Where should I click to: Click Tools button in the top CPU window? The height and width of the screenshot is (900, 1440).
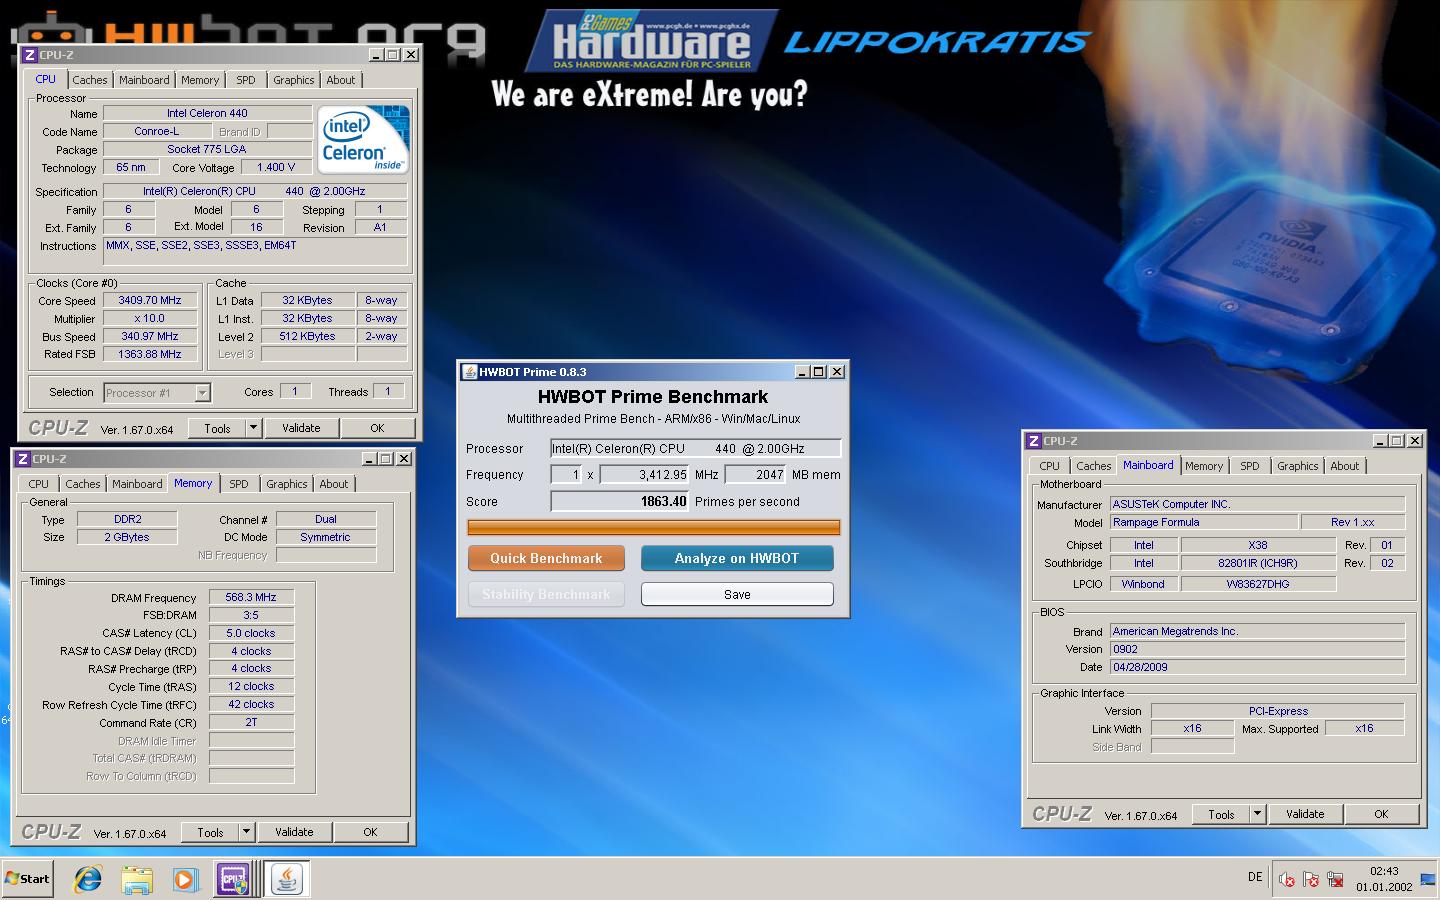[x=217, y=428]
